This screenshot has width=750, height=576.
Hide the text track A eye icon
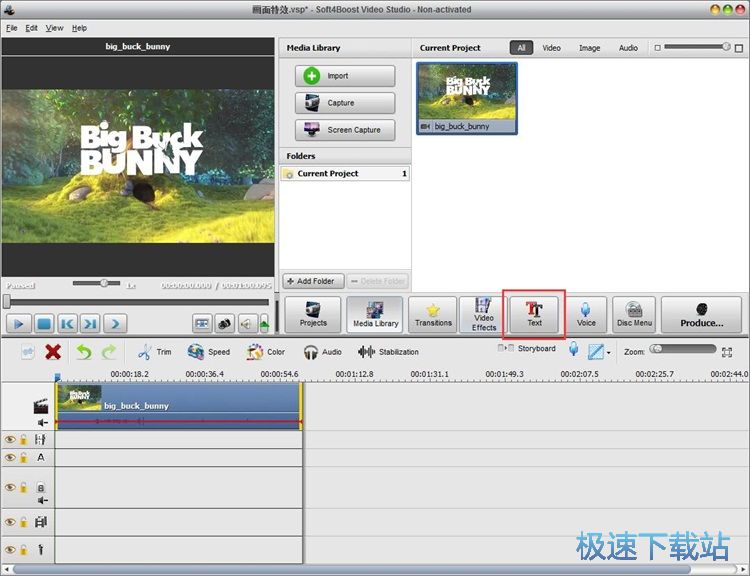pos(10,457)
